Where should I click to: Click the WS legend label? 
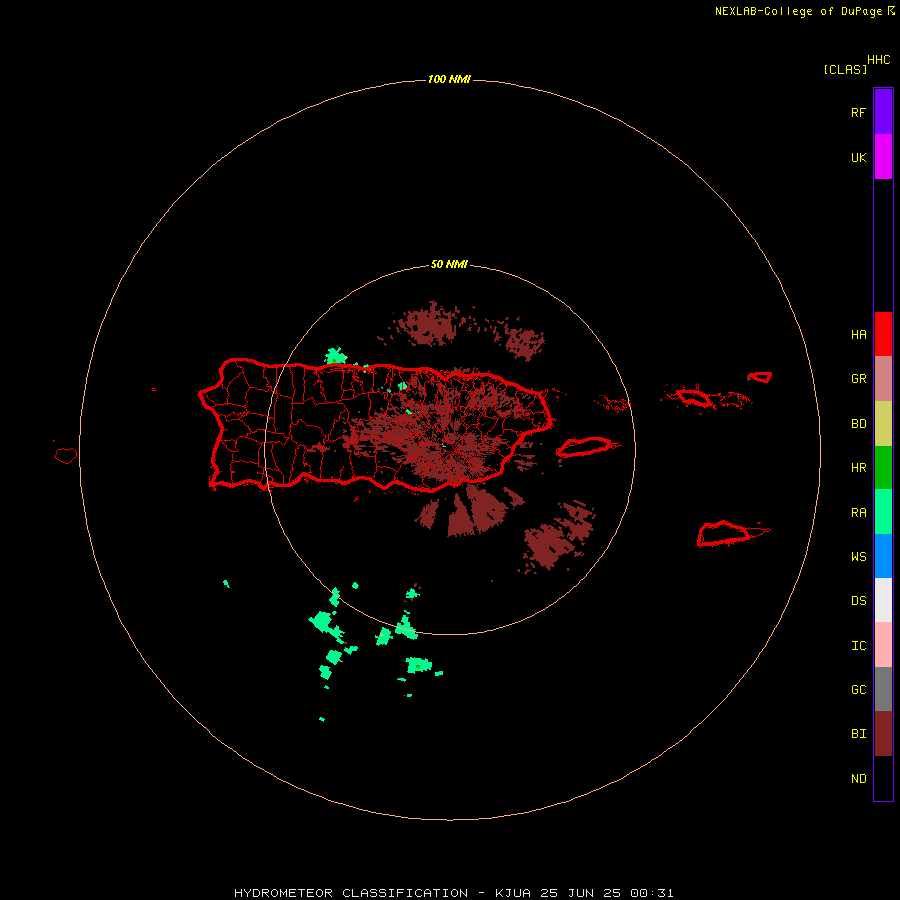(858, 557)
